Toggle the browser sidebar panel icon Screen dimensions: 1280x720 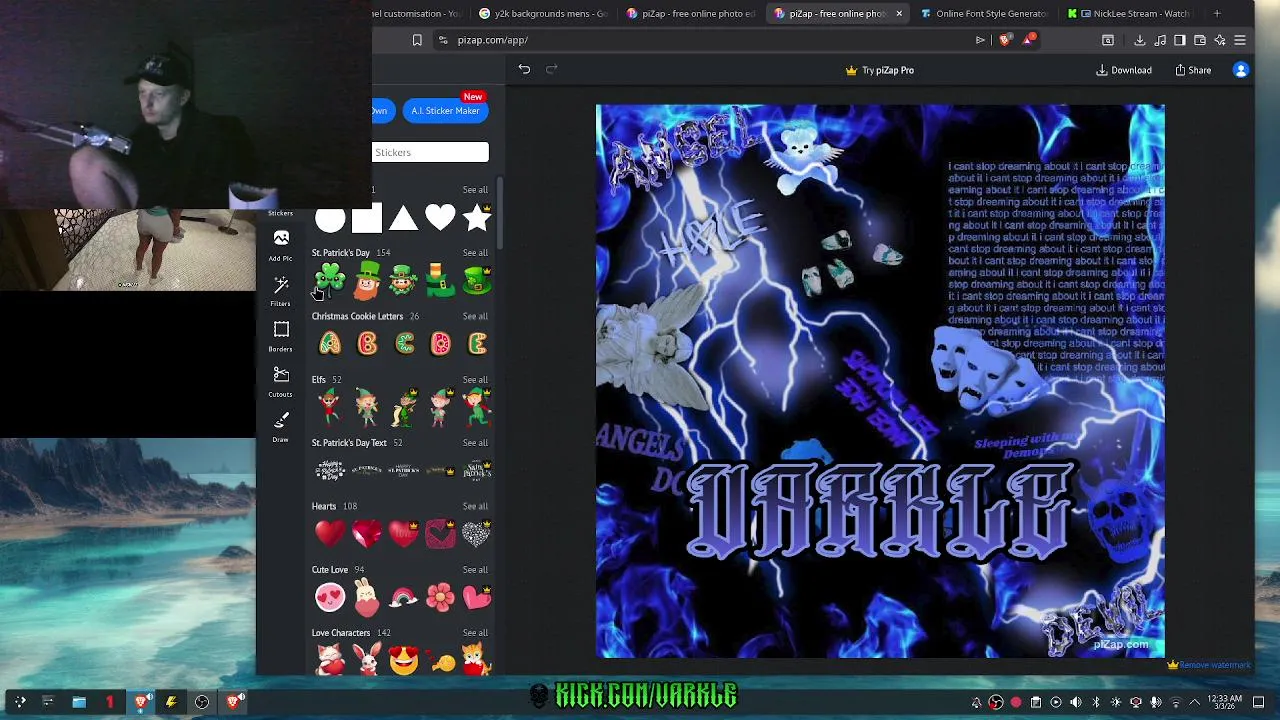(x=1180, y=40)
